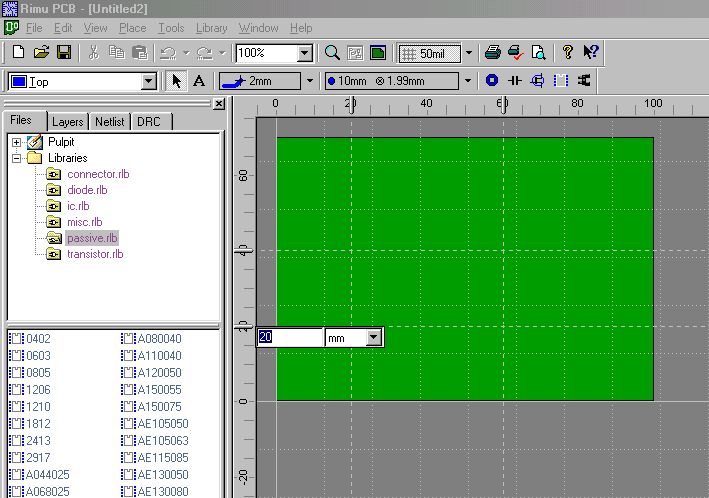Viewport: 709px width, 498px height.
Task: Click the component placement icon
Action: click(537, 81)
